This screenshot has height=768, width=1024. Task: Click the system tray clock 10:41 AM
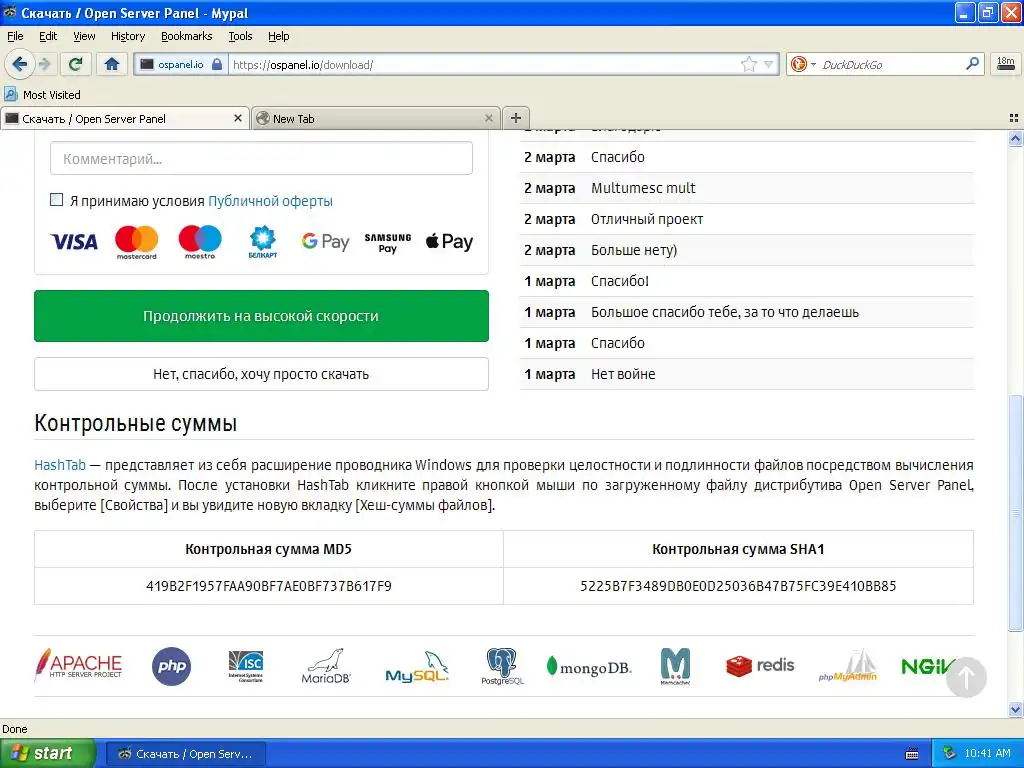tap(987, 753)
